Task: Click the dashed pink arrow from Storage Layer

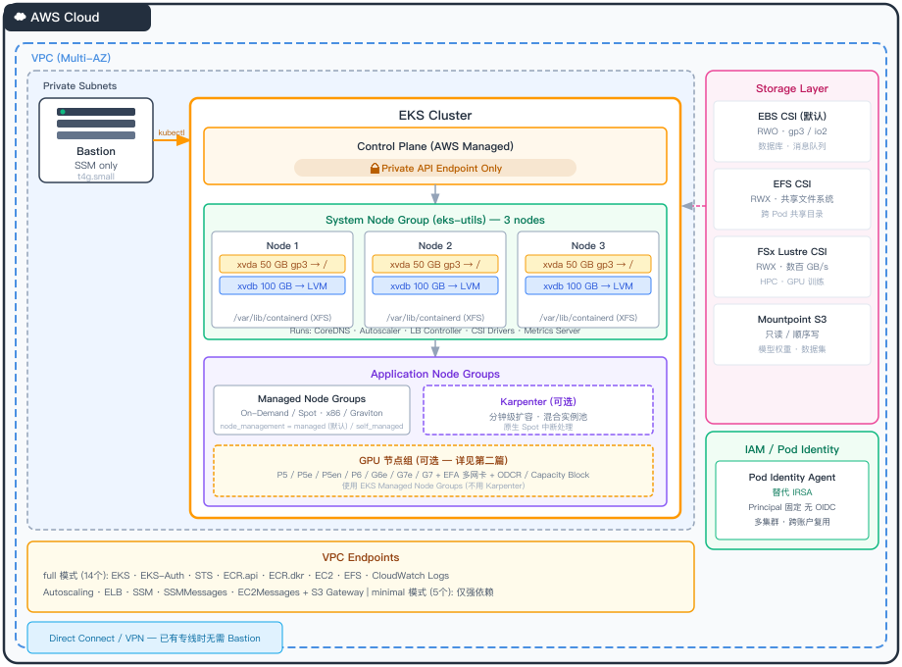Action: coord(694,206)
